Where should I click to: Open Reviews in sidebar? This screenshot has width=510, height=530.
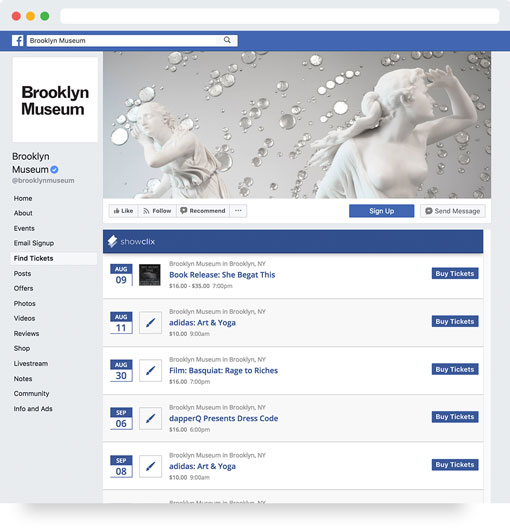pos(26,334)
